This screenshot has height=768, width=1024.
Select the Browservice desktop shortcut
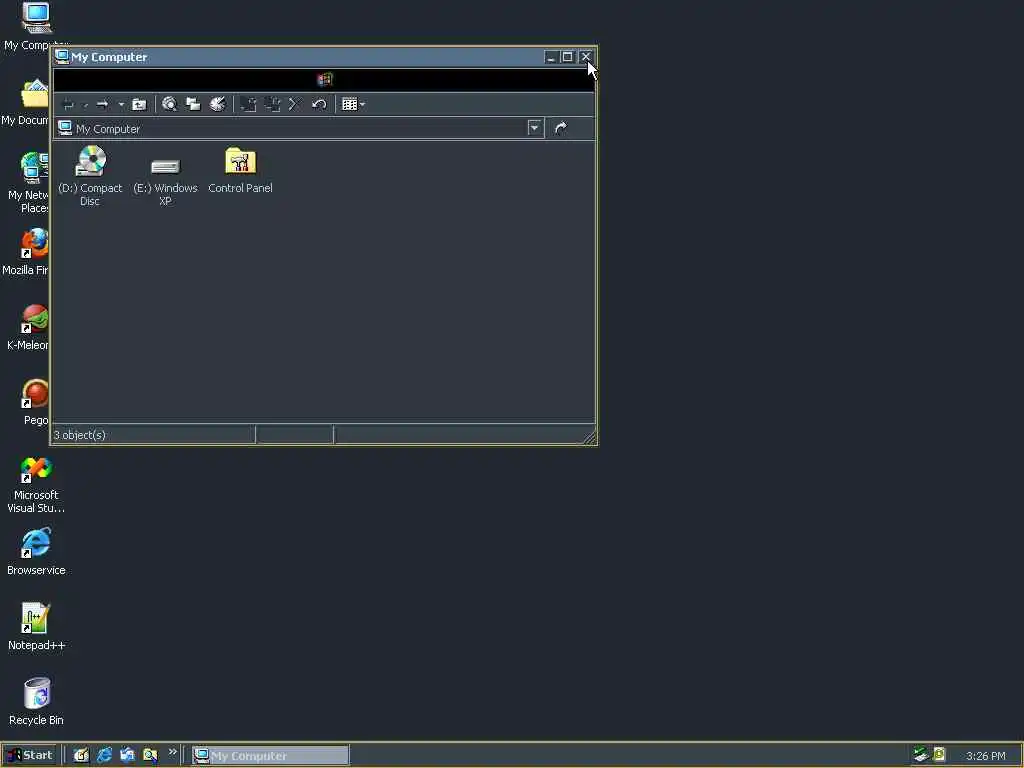tap(36, 552)
